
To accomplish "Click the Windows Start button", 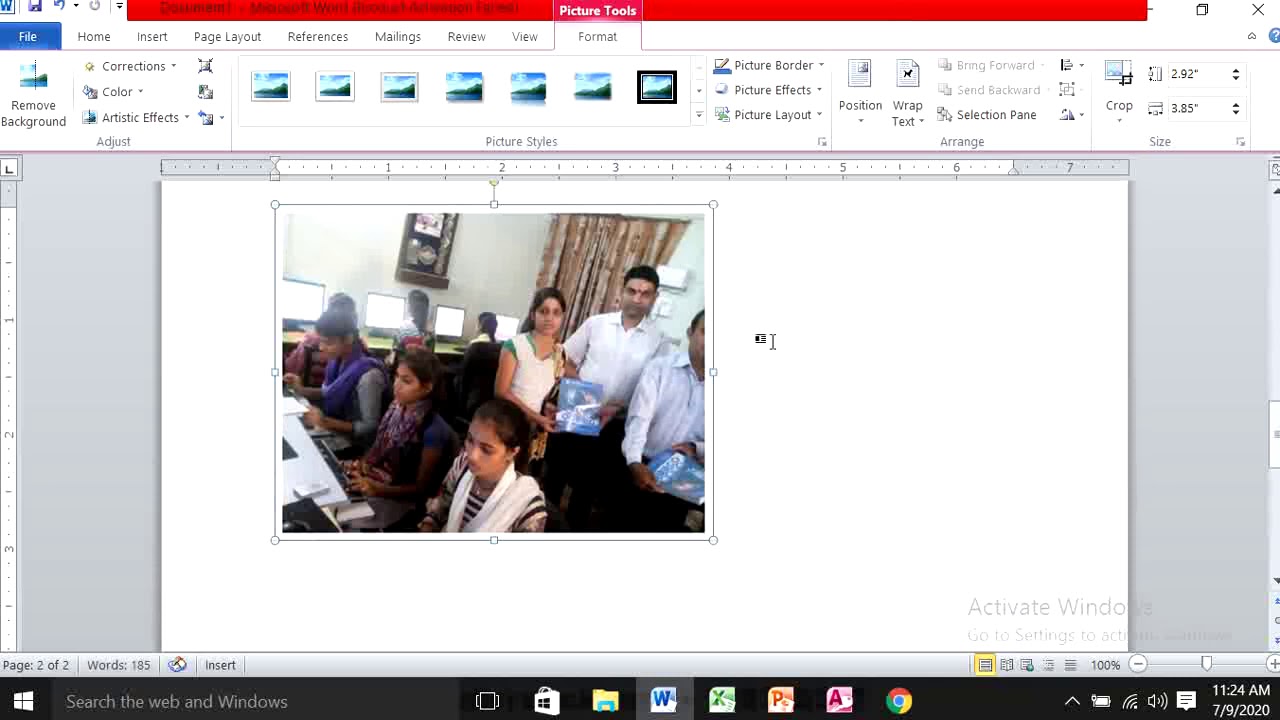I will 24,701.
